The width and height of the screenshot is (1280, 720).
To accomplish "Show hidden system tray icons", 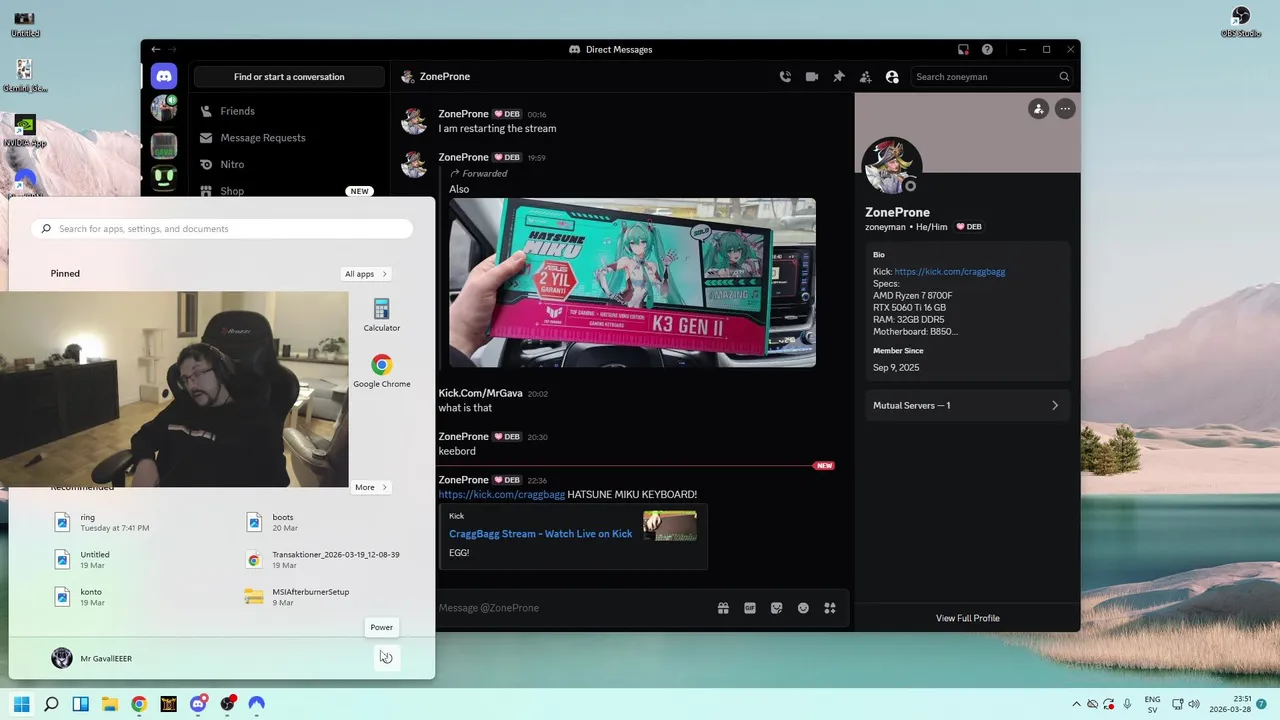I will pos(1077,704).
